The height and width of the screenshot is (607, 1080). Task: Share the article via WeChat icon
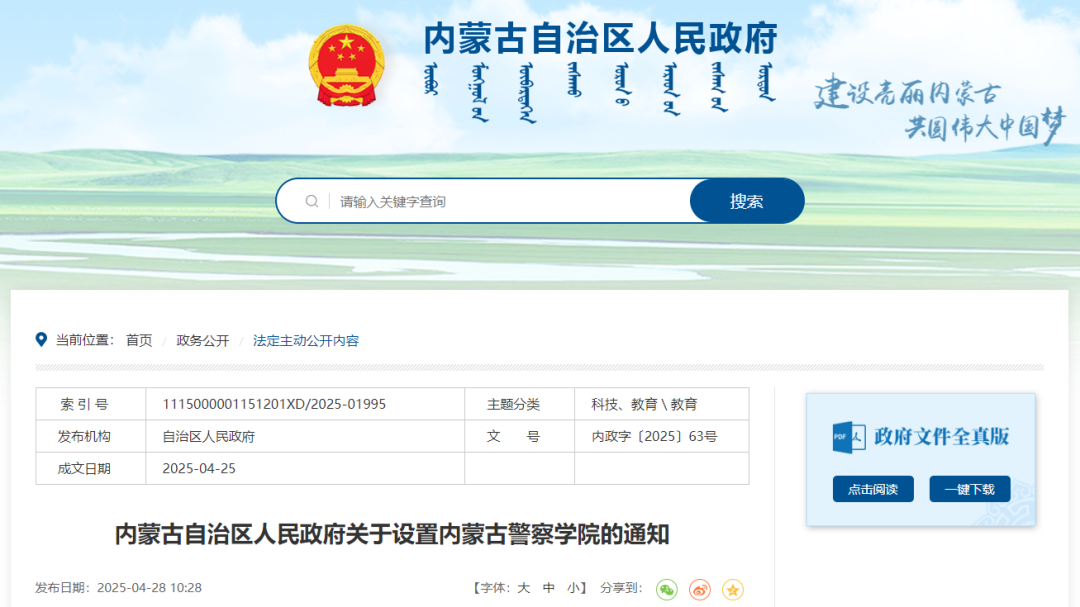[x=665, y=590]
